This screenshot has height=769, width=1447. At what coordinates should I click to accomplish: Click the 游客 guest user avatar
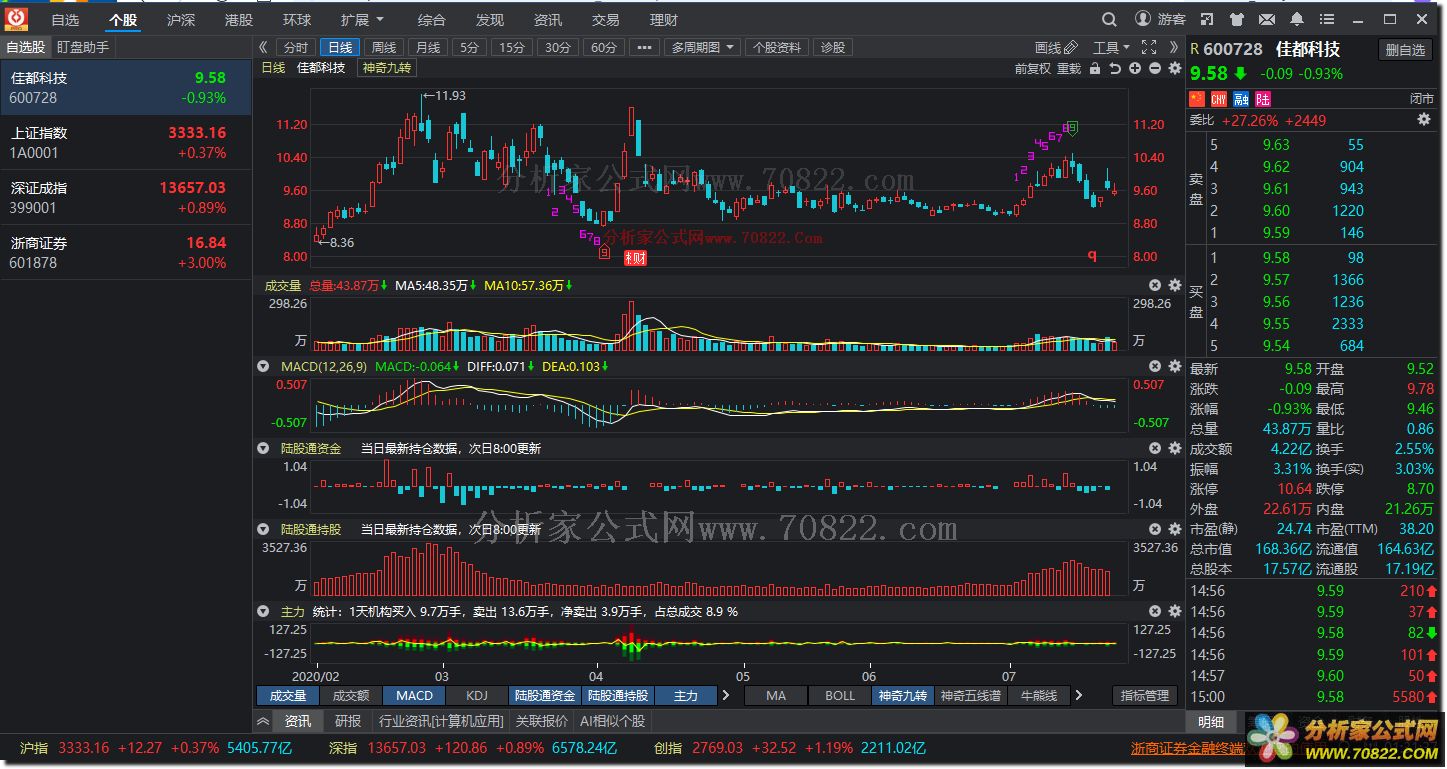point(1143,19)
